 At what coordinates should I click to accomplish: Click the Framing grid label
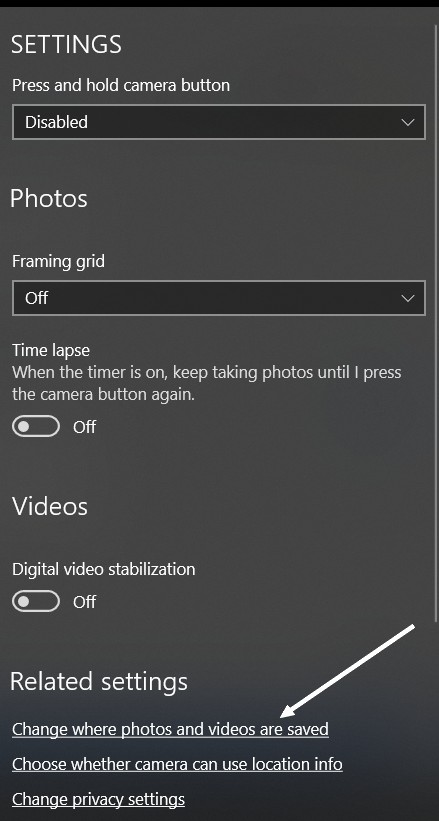click(x=58, y=261)
